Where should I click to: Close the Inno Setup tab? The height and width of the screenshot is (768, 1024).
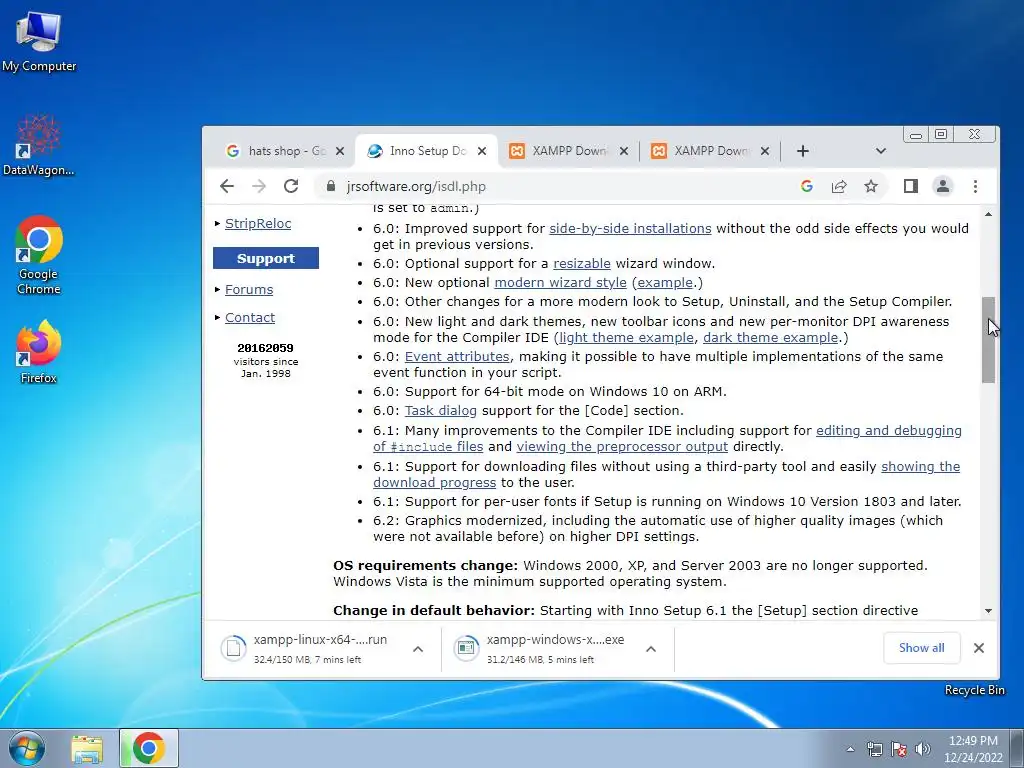coord(482,151)
